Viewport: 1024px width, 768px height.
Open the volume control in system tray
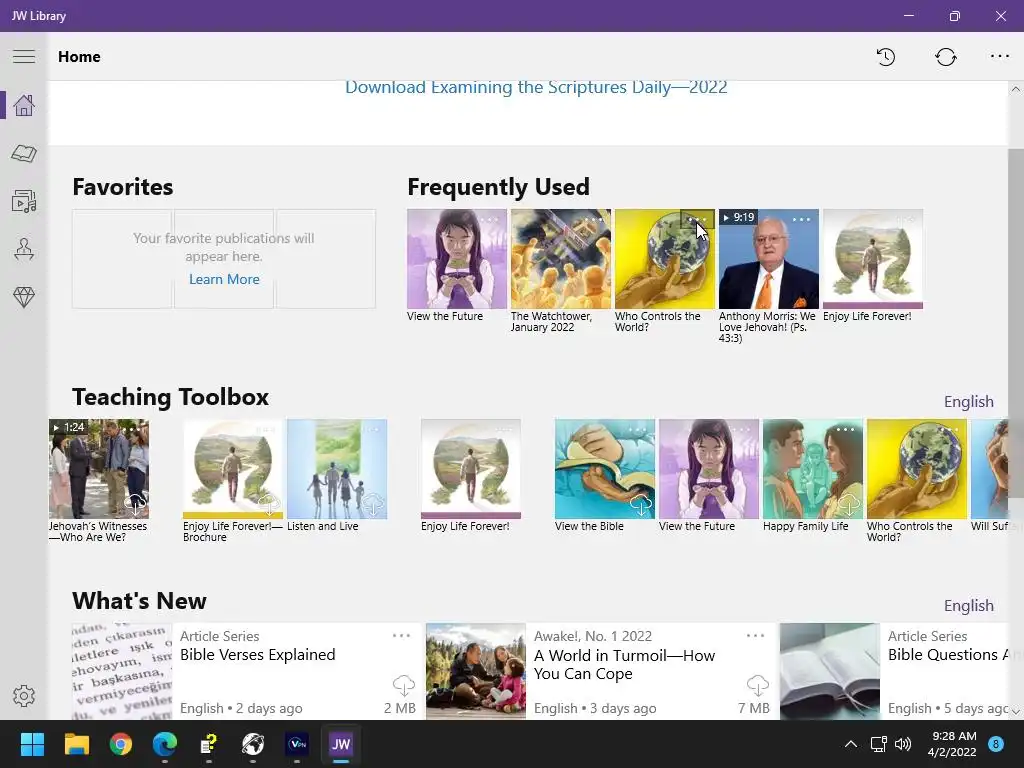pos(903,744)
